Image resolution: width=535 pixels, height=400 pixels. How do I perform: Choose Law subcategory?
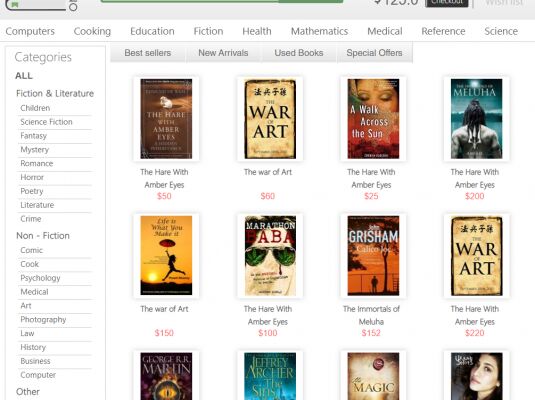pos(27,333)
